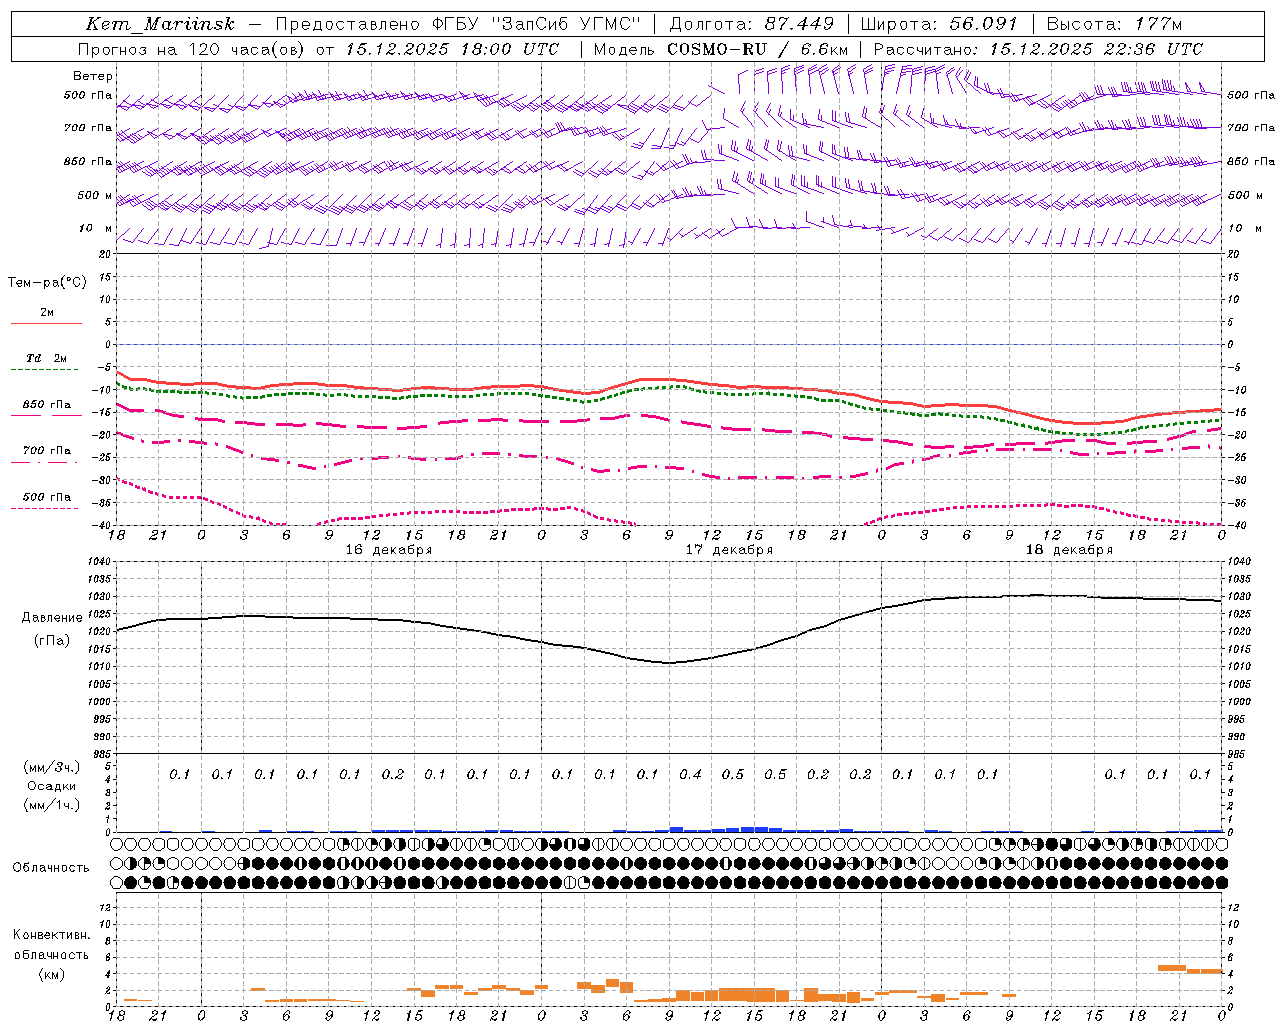1280x1024 pixels.
Task: Click the 'Ветер' wind panel label
Action: click(x=93, y=76)
